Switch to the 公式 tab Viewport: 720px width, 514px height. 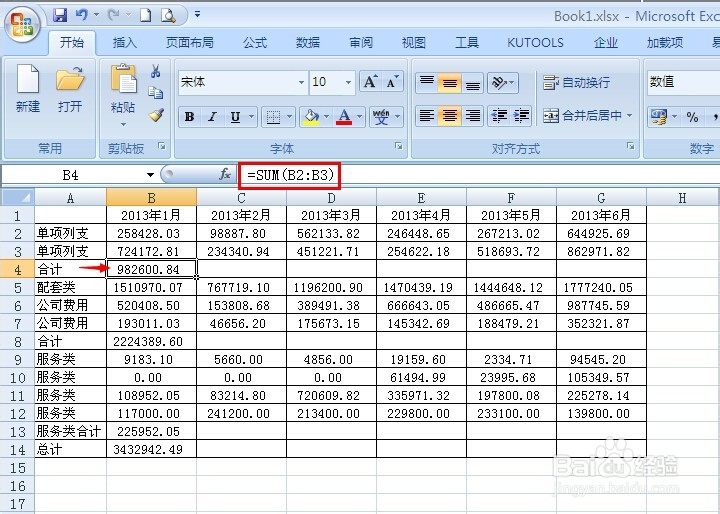[255, 43]
